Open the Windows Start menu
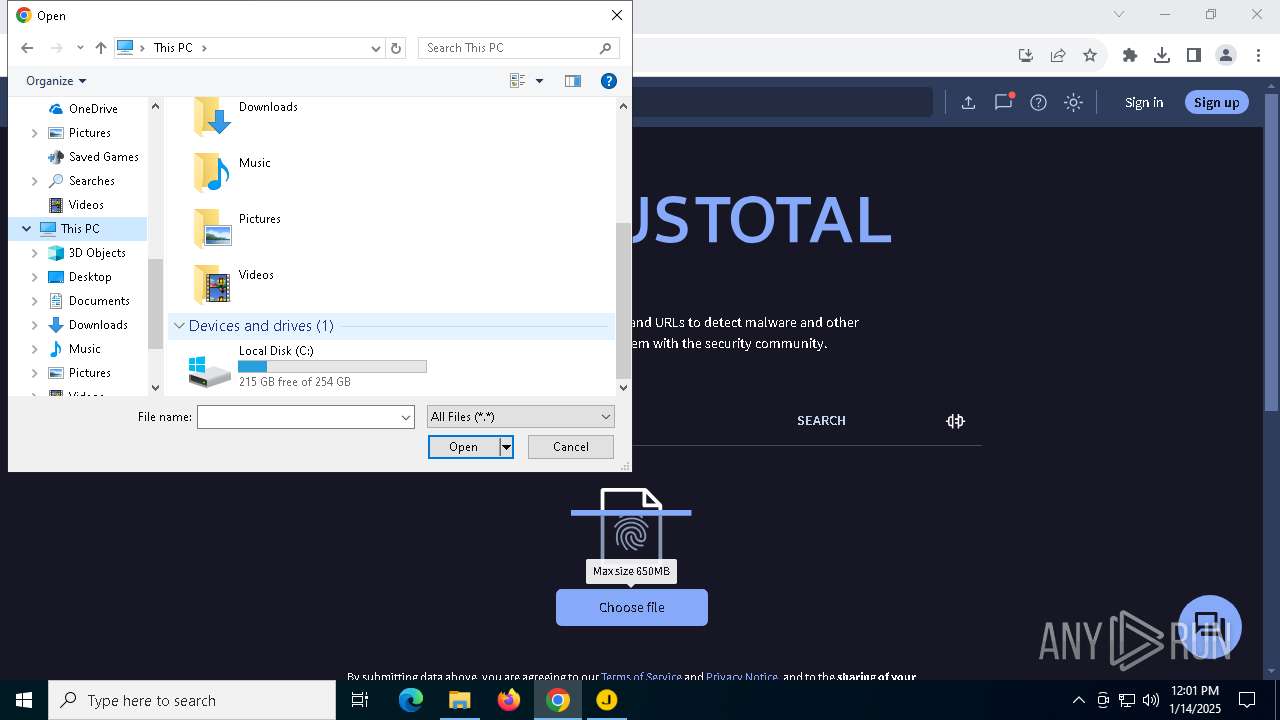Viewport: 1280px width, 720px height. coord(24,700)
